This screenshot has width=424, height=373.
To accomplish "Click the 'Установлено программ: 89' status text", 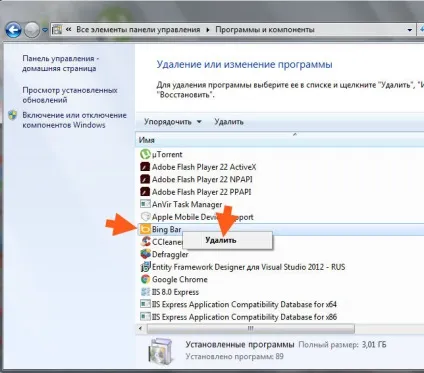I will point(235,356).
